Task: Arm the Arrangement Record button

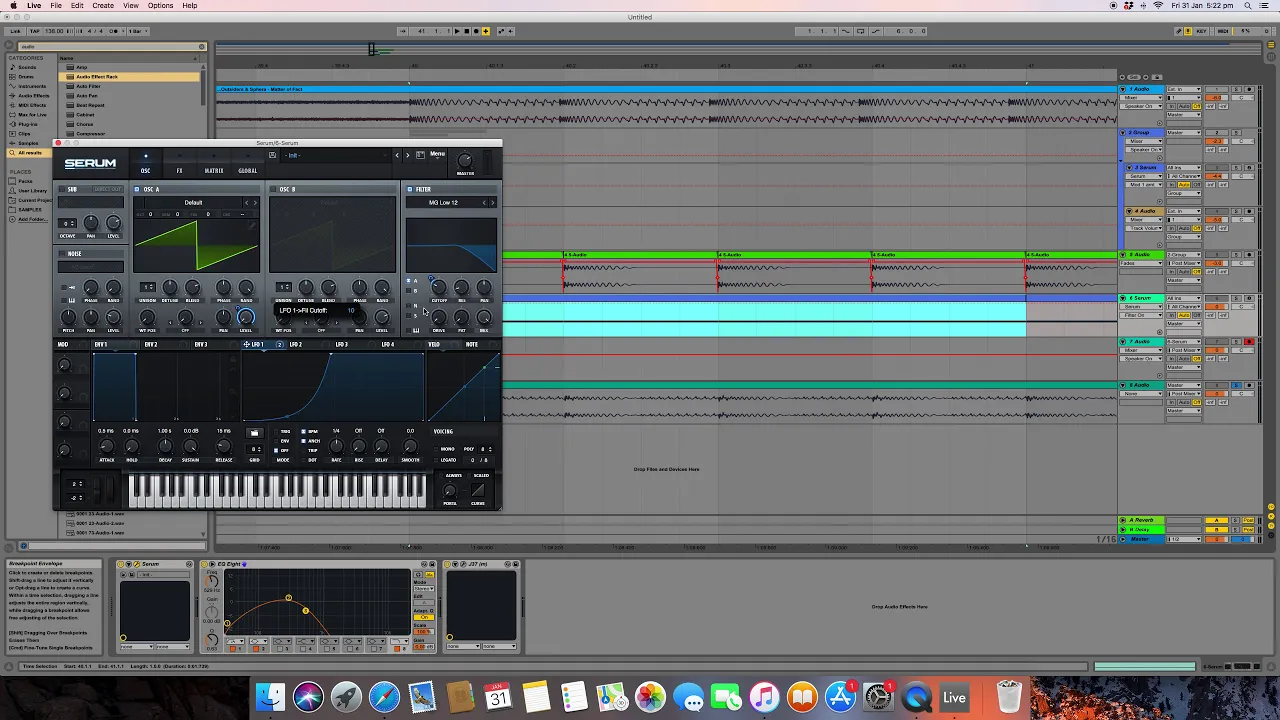Action: click(x=476, y=31)
